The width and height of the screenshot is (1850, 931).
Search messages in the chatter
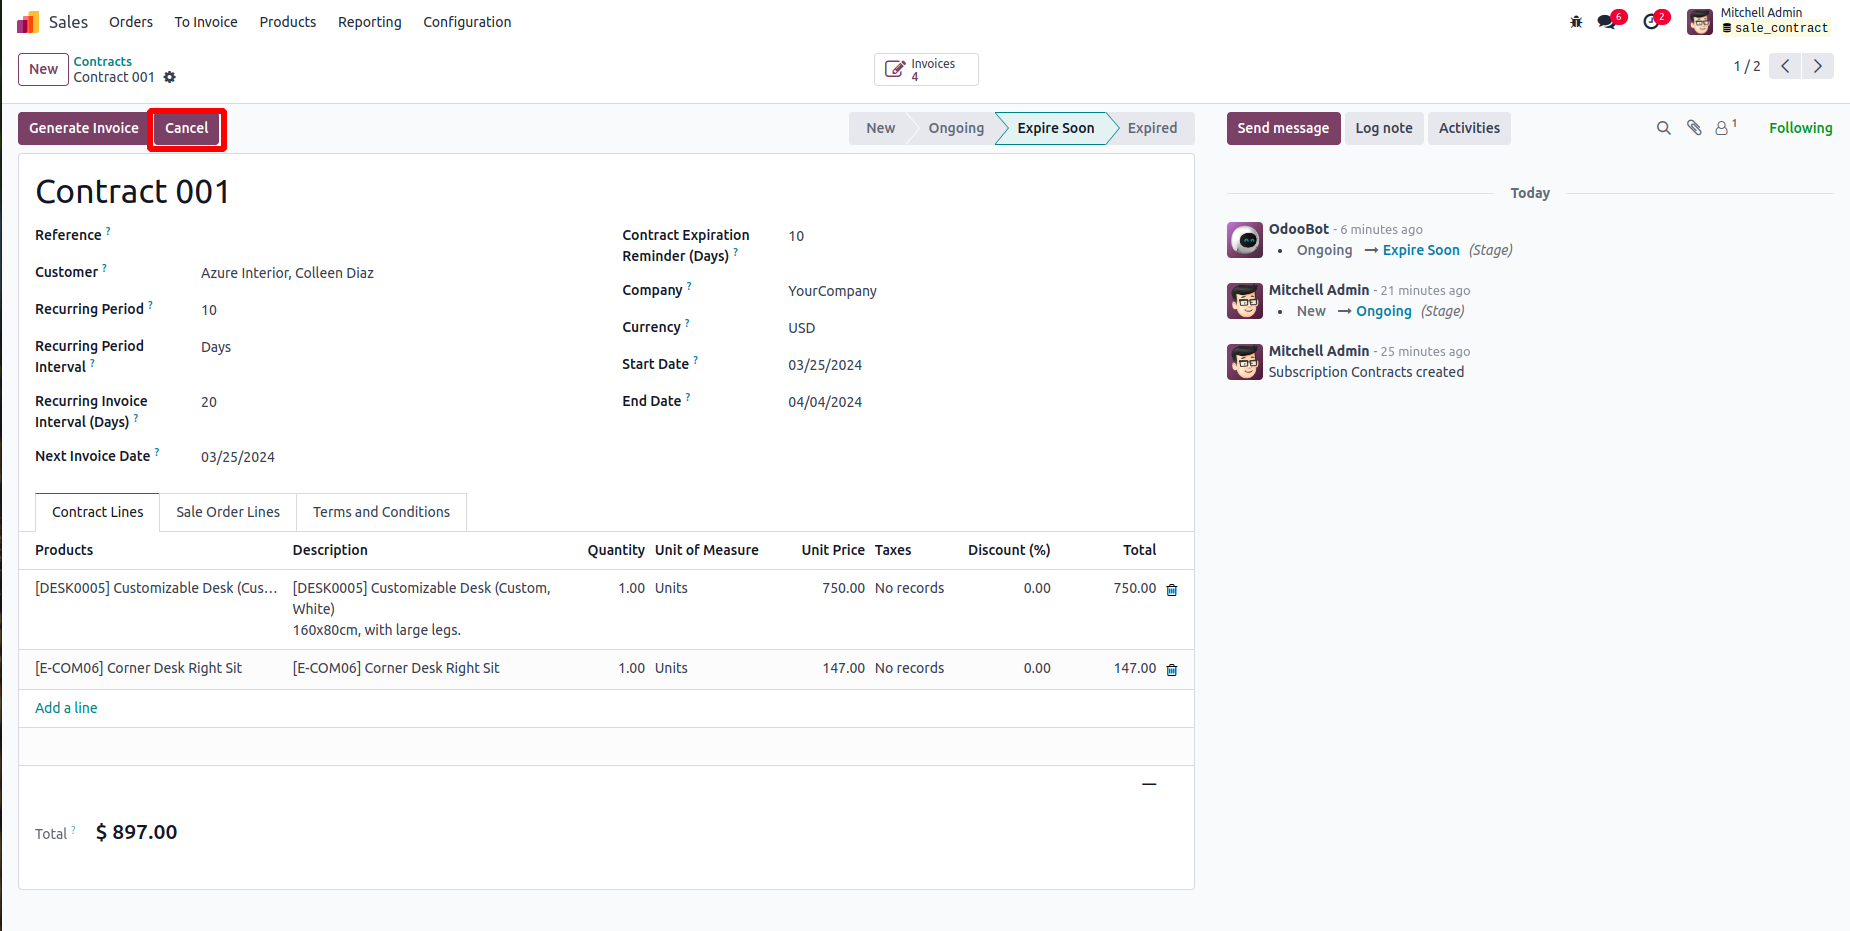pyautogui.click(x=1663, y=128)
